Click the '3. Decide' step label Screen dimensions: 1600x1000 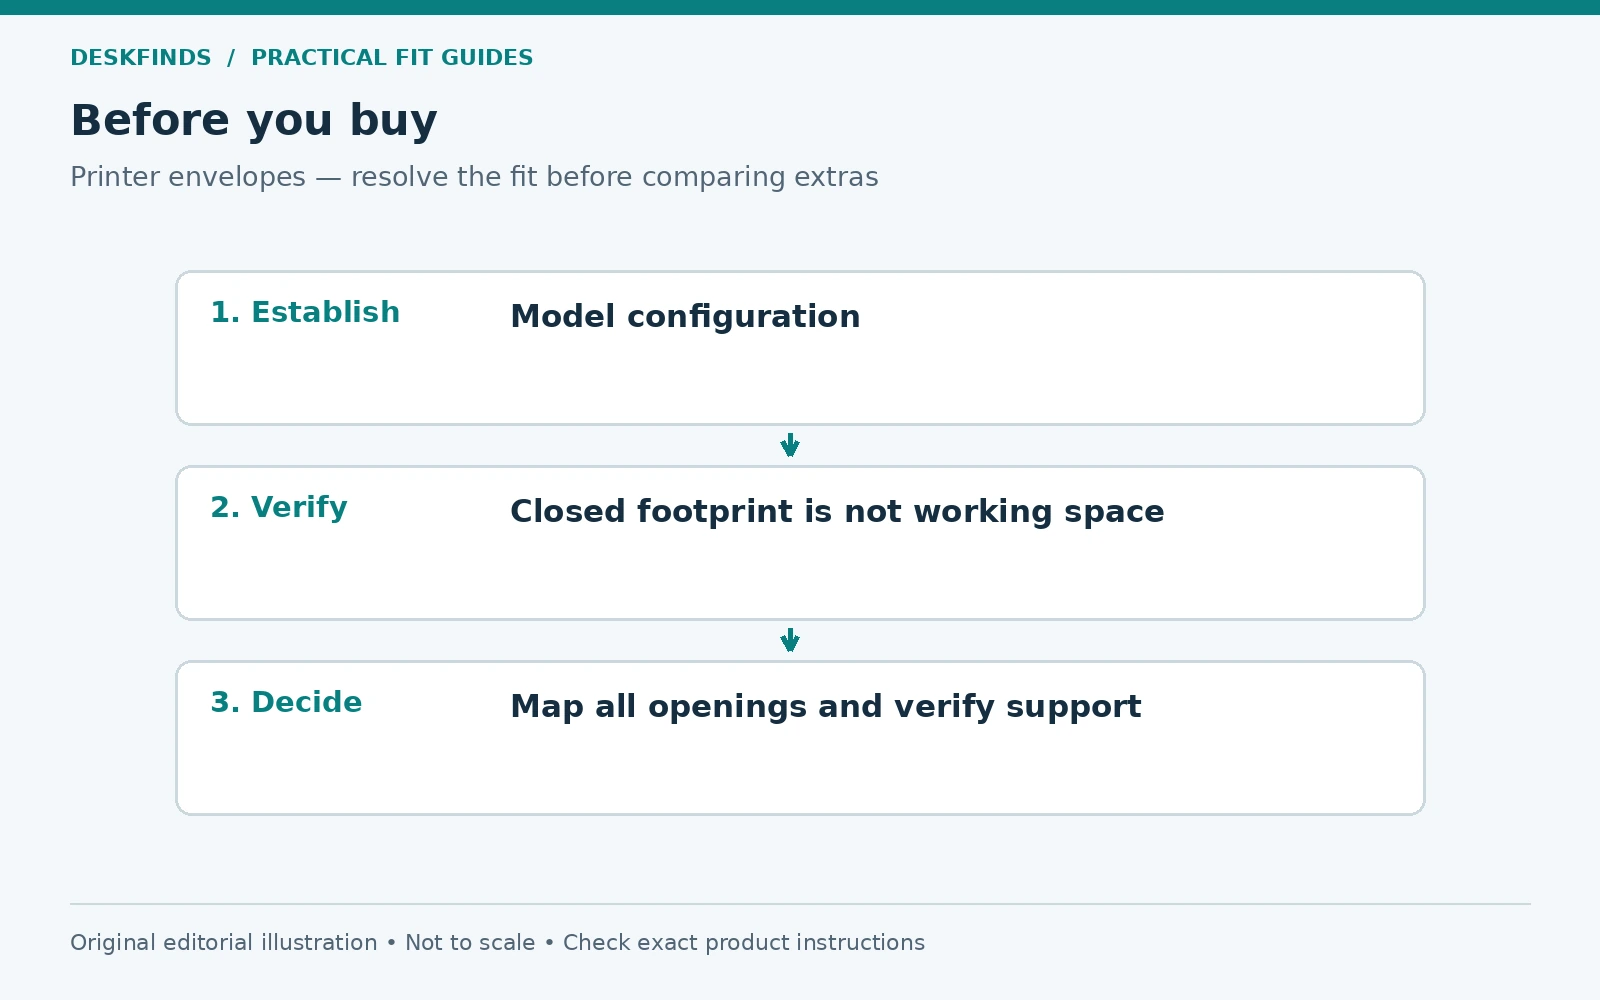286,702
